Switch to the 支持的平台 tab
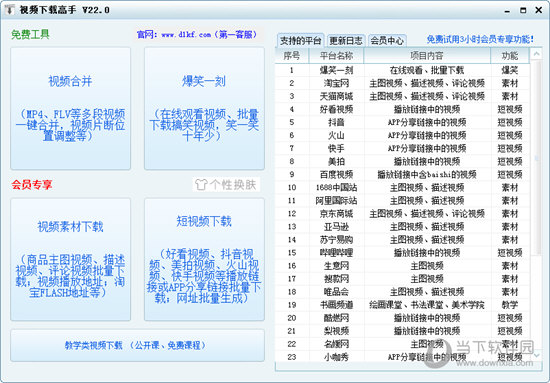 (301, 40)
